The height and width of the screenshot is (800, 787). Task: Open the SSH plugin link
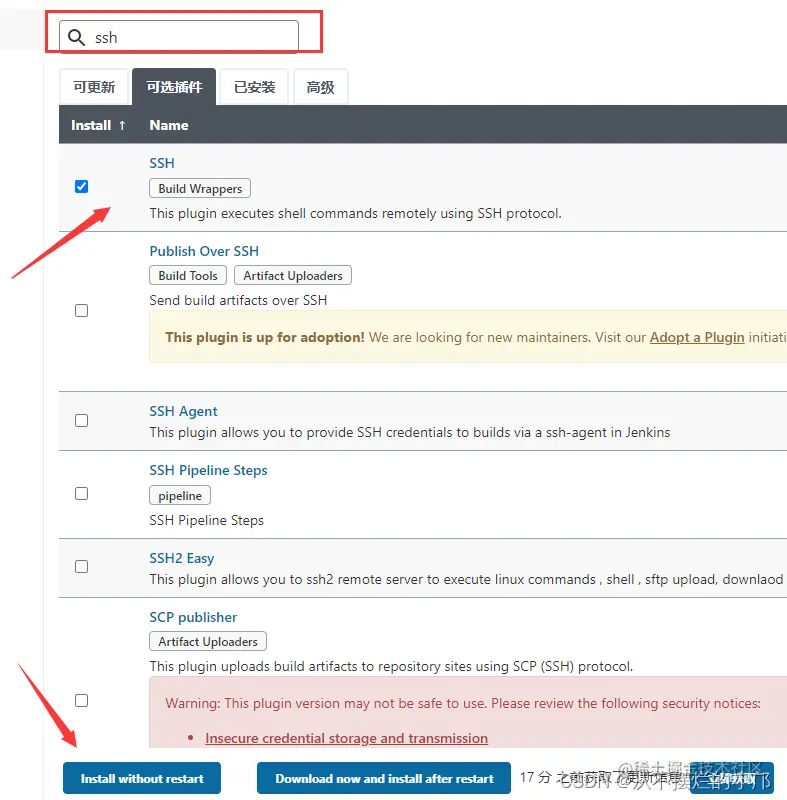[162, 163]
